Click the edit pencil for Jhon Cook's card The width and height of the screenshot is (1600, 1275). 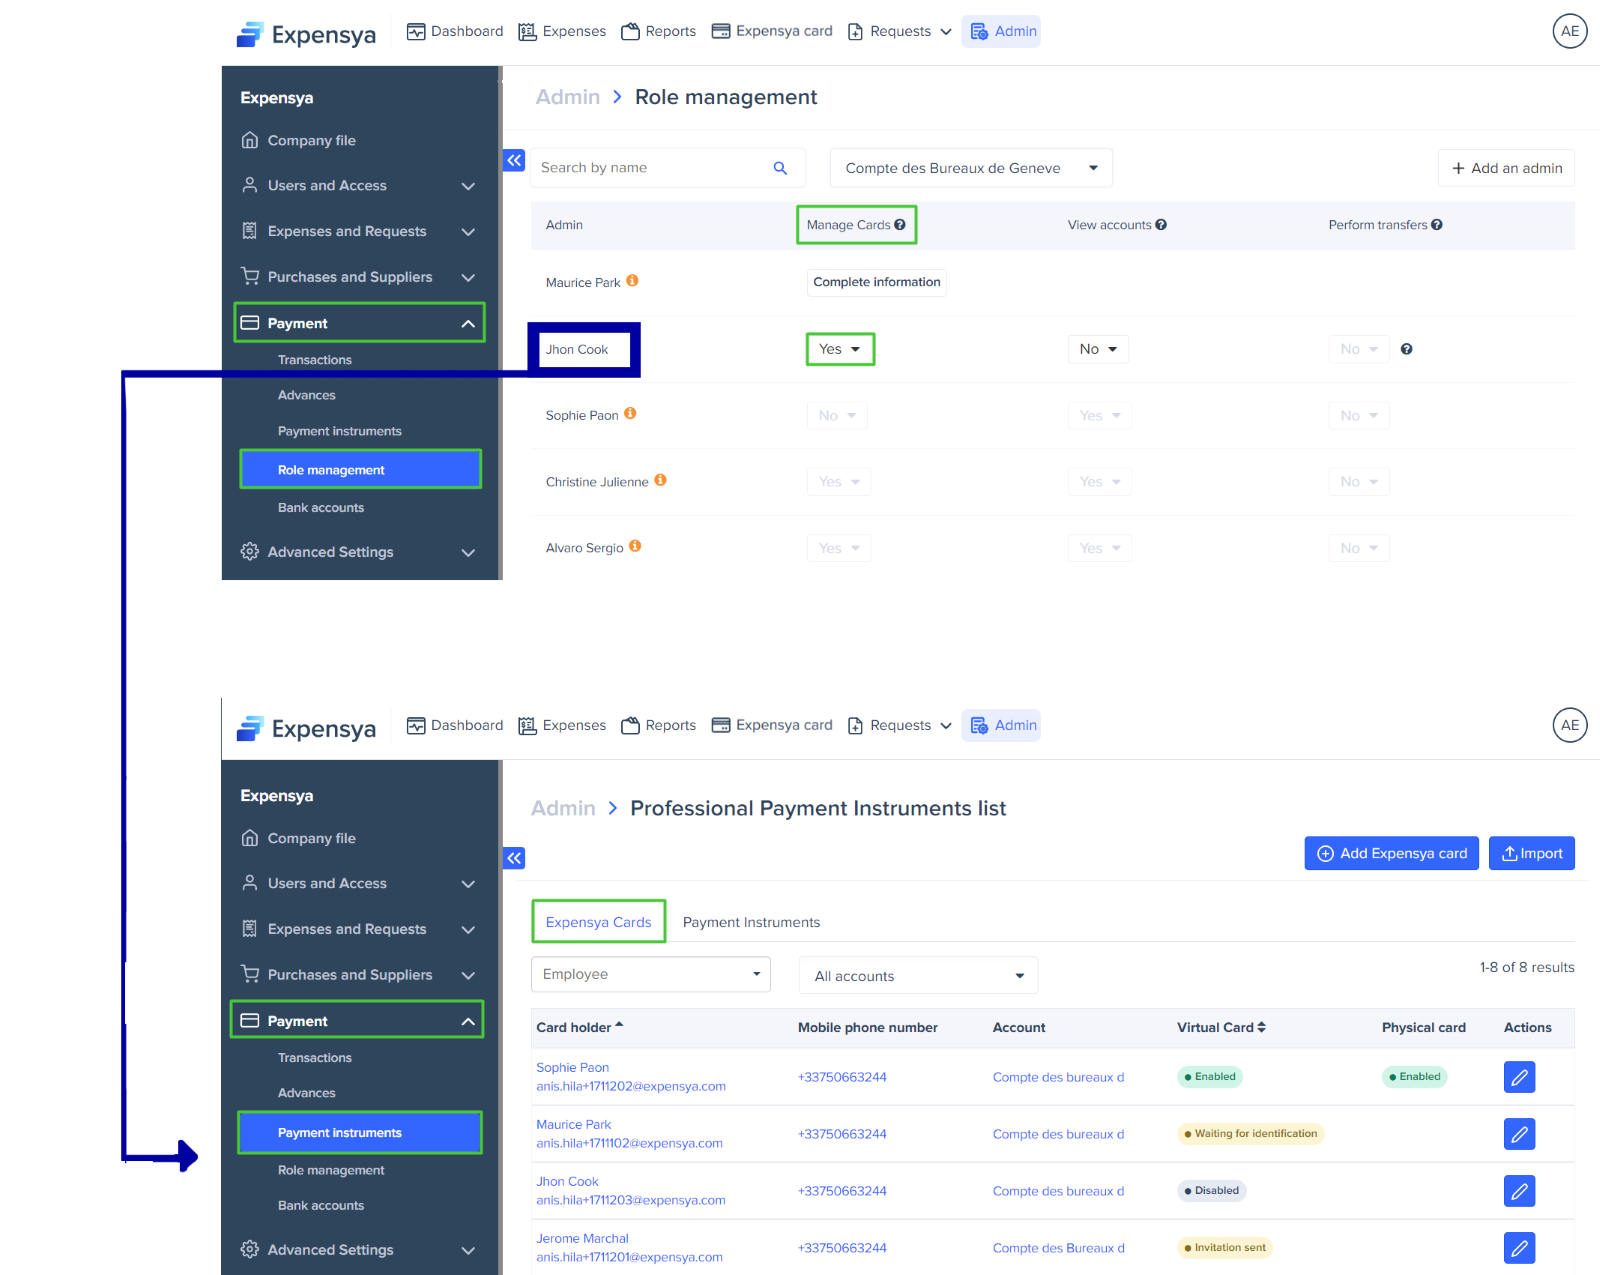point(1519,1191)
